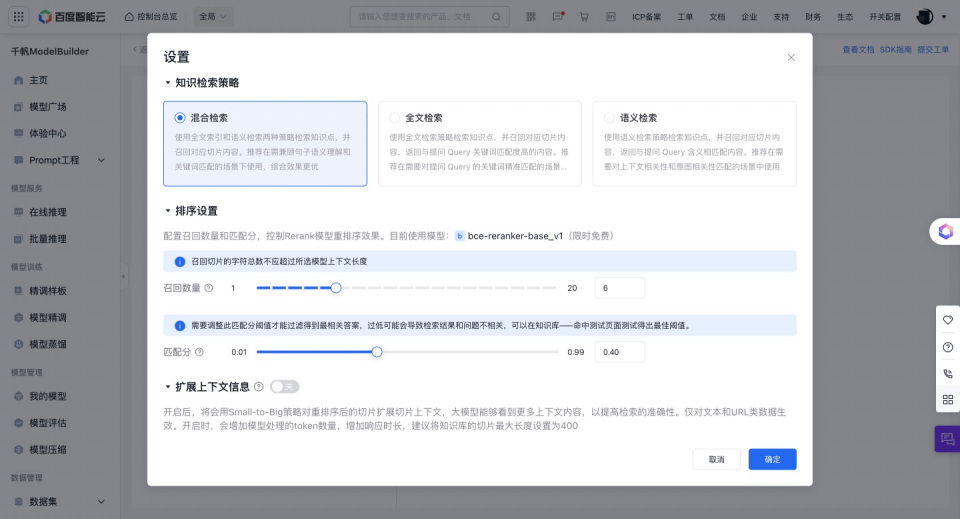Open the ICP备案 menu item
The image size is (960, 519).
point(647,17)
